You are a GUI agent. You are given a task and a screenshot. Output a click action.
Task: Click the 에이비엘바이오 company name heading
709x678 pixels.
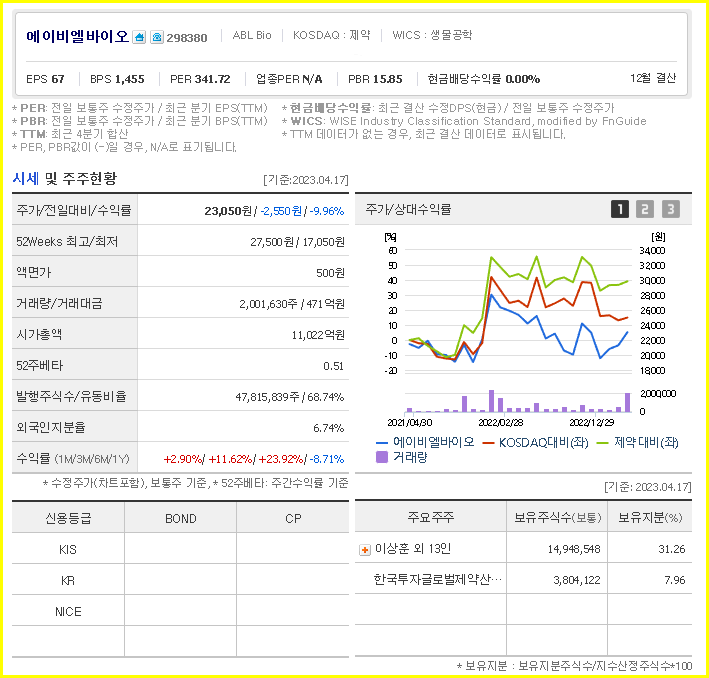pos(77,36)
